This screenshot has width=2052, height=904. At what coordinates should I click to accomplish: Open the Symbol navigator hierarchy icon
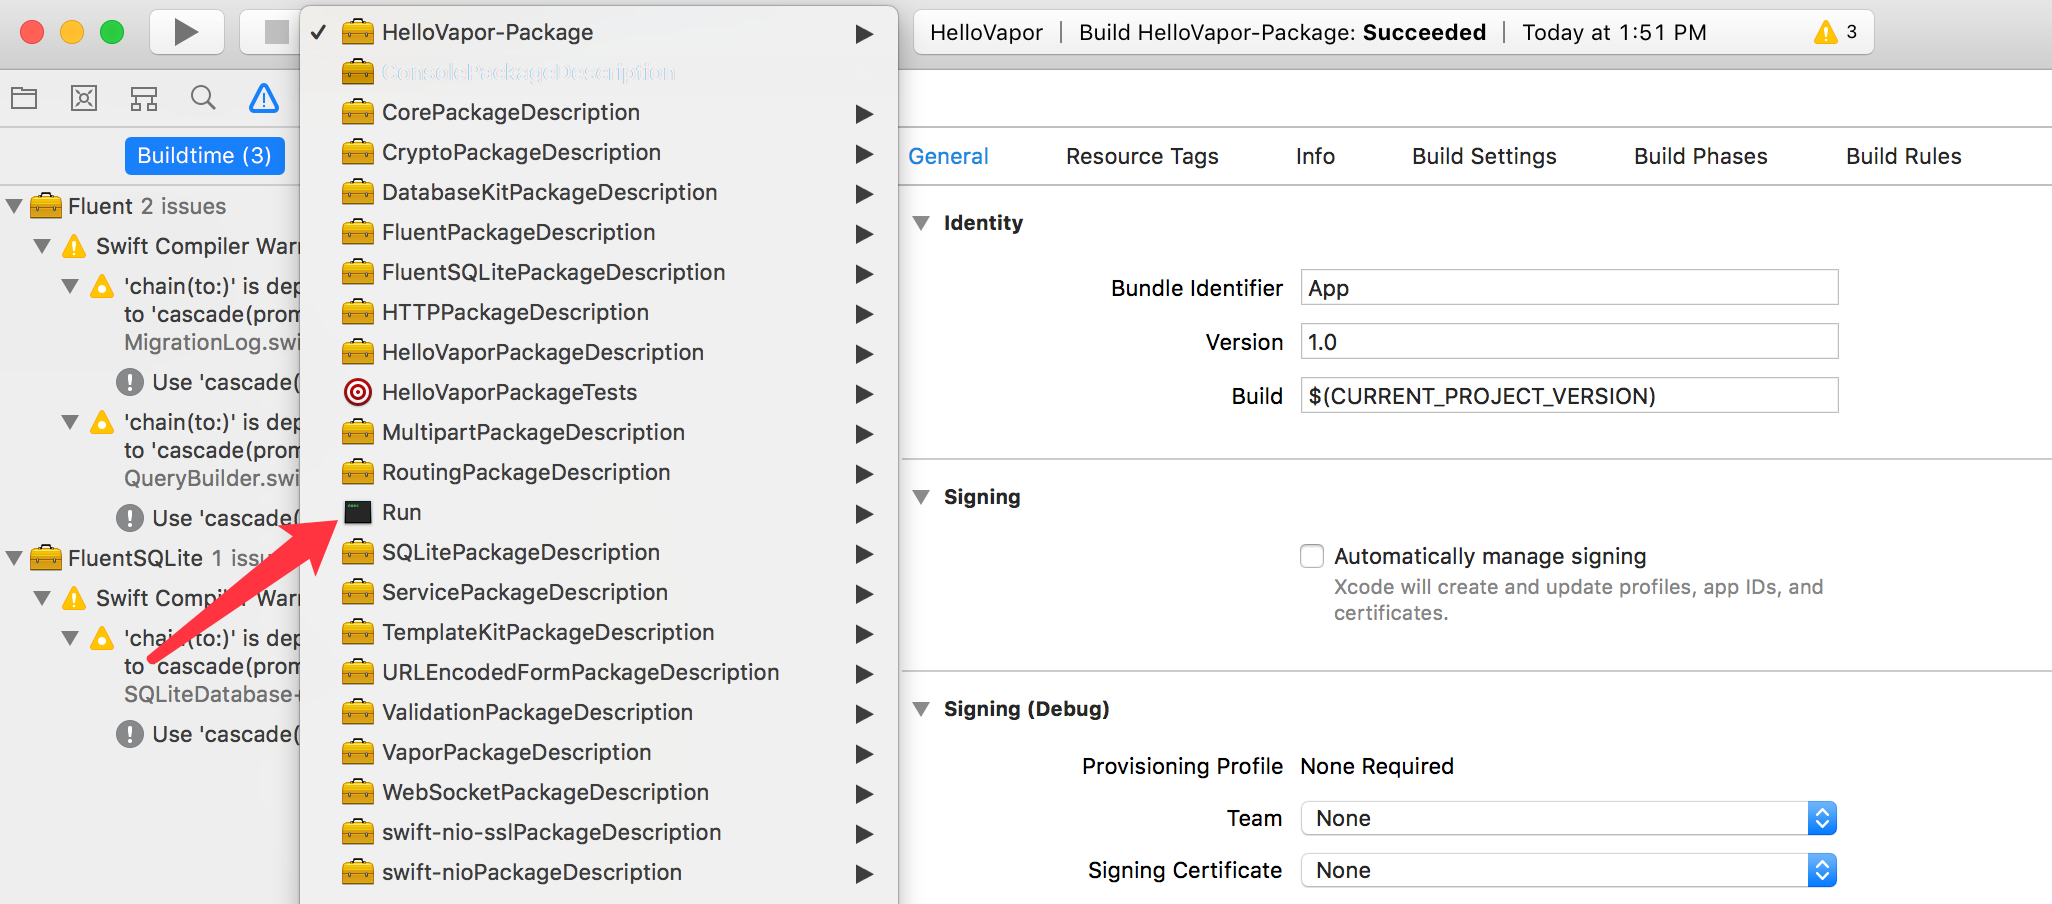[x=144, y=98]
